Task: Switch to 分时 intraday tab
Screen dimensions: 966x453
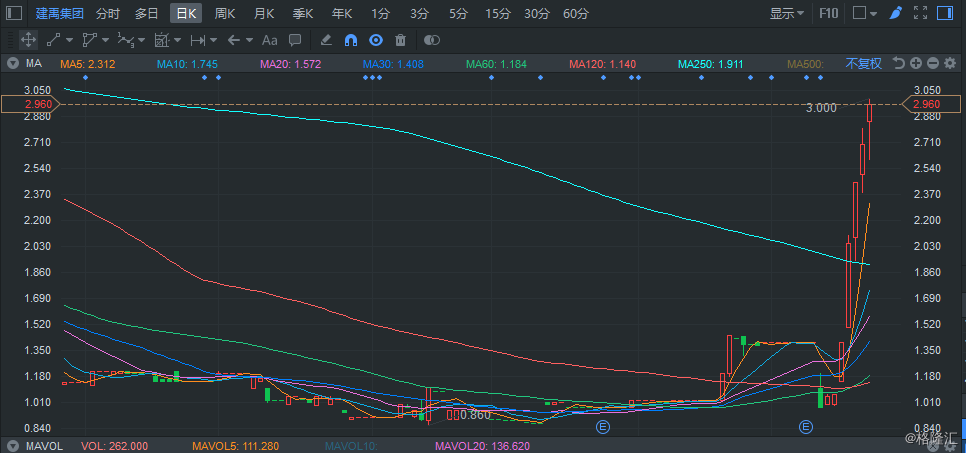Action: (x=108, y=13)
